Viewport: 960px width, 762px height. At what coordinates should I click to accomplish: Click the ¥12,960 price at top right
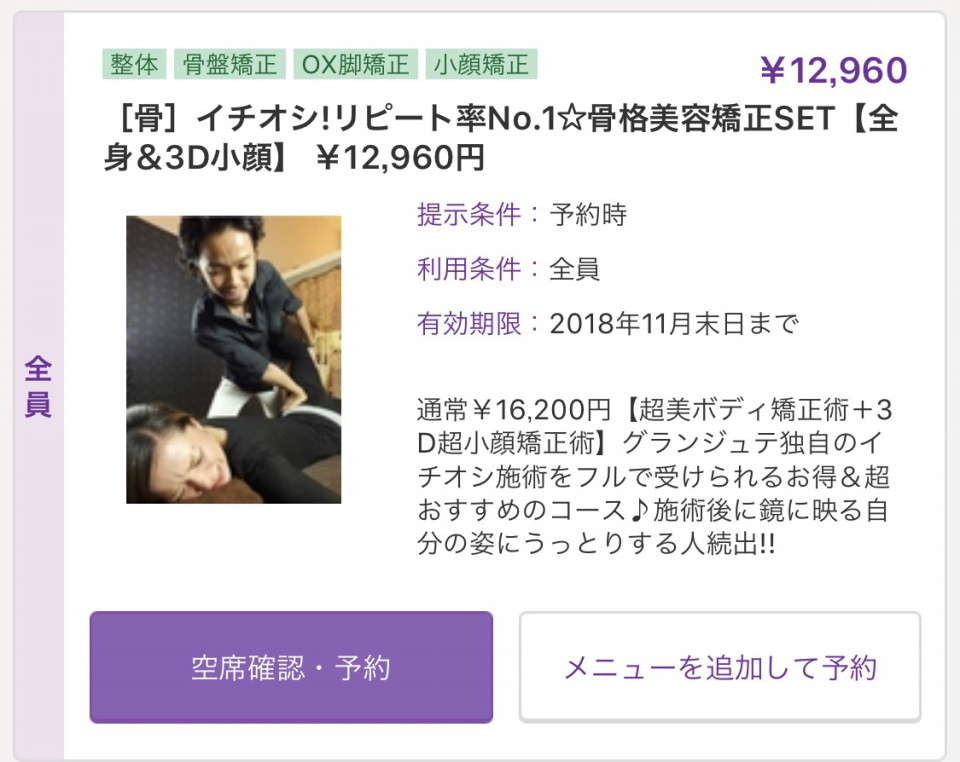pos(833,70)
